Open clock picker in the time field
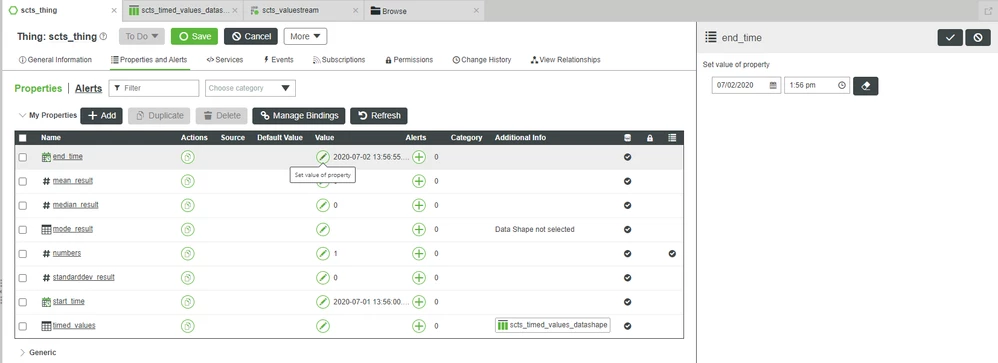The width and height of the screenshot is (998, 363). [841, 85]
